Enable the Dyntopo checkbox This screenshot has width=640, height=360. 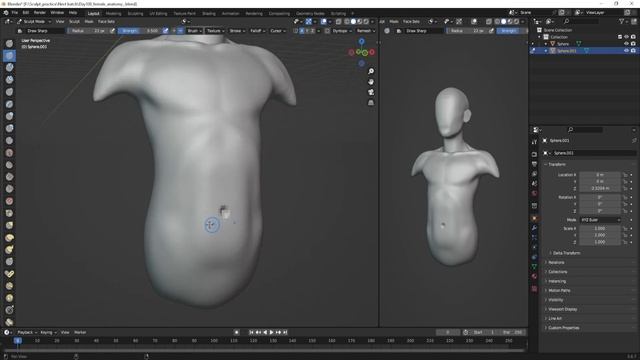(x=327, y=31)
